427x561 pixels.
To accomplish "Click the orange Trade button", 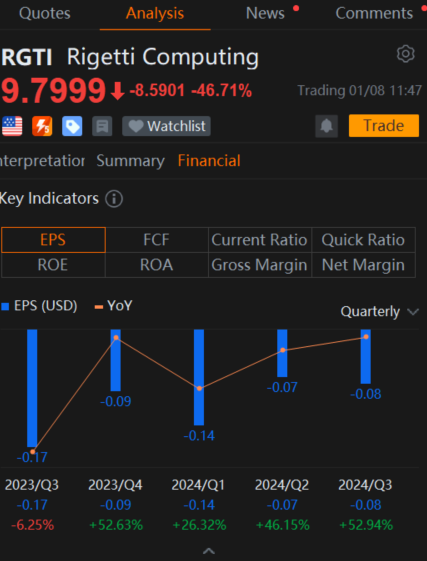I will click(384, 126).
